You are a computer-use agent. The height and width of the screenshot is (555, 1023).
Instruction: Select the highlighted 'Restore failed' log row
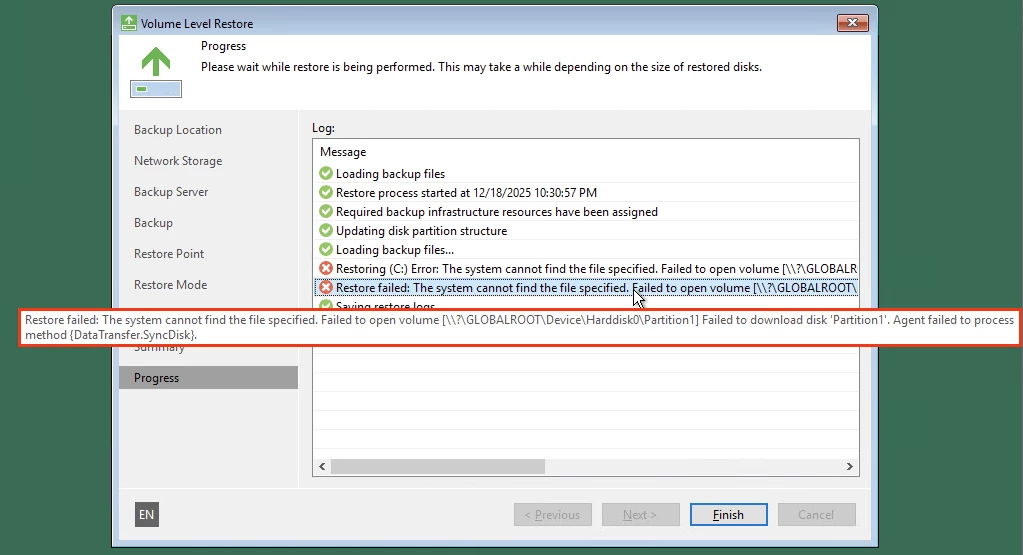(586, 287)
